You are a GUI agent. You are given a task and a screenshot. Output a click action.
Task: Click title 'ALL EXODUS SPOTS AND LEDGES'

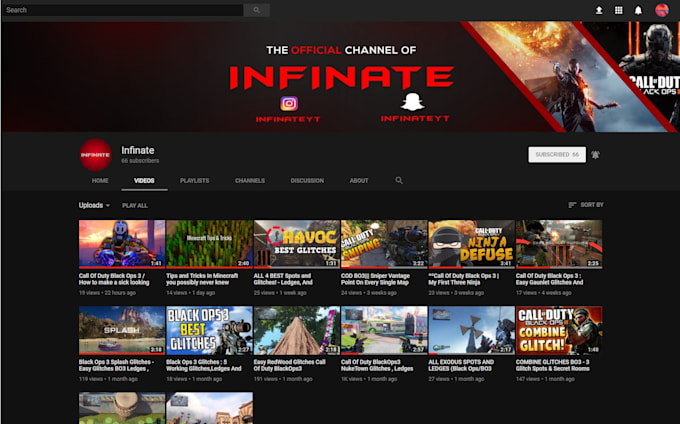click(461, 365)
